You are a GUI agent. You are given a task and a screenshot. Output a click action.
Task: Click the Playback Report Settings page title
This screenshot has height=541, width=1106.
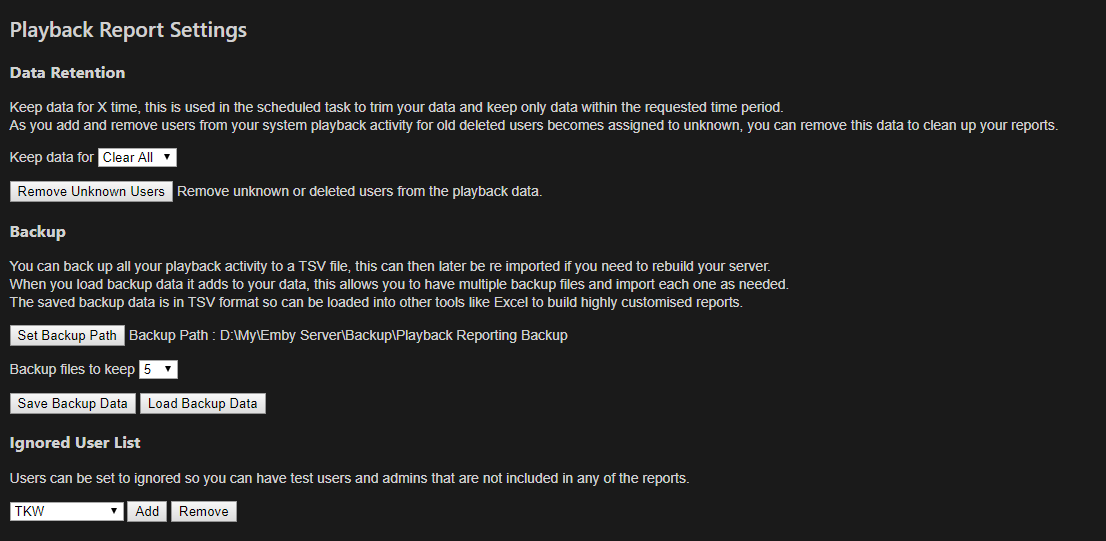click(x=128, y=30)
